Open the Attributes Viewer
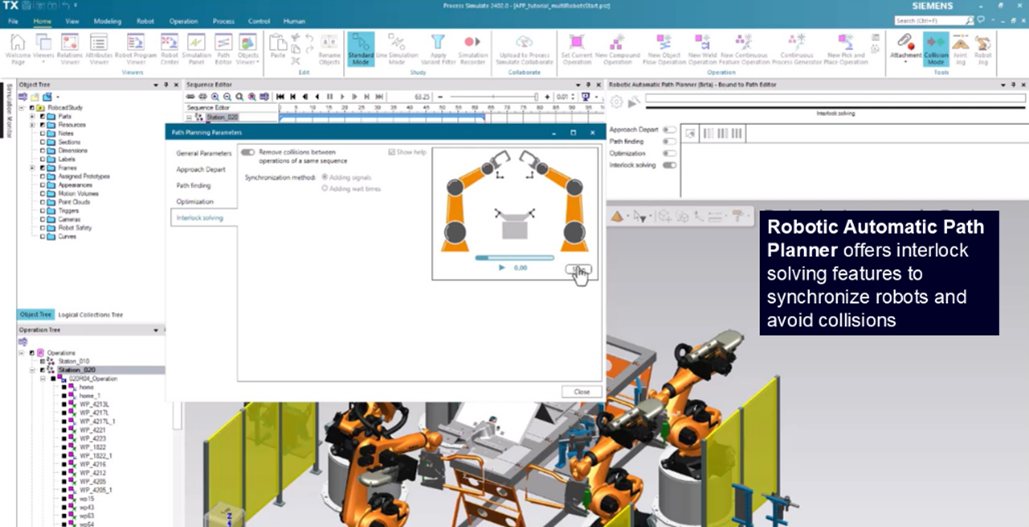 tap(99, 49)
